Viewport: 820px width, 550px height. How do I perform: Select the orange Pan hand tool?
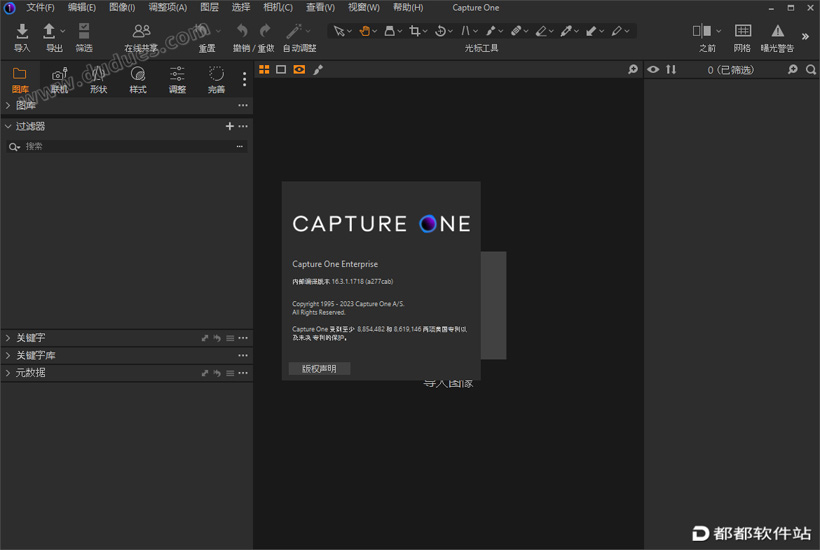point(365,31)
